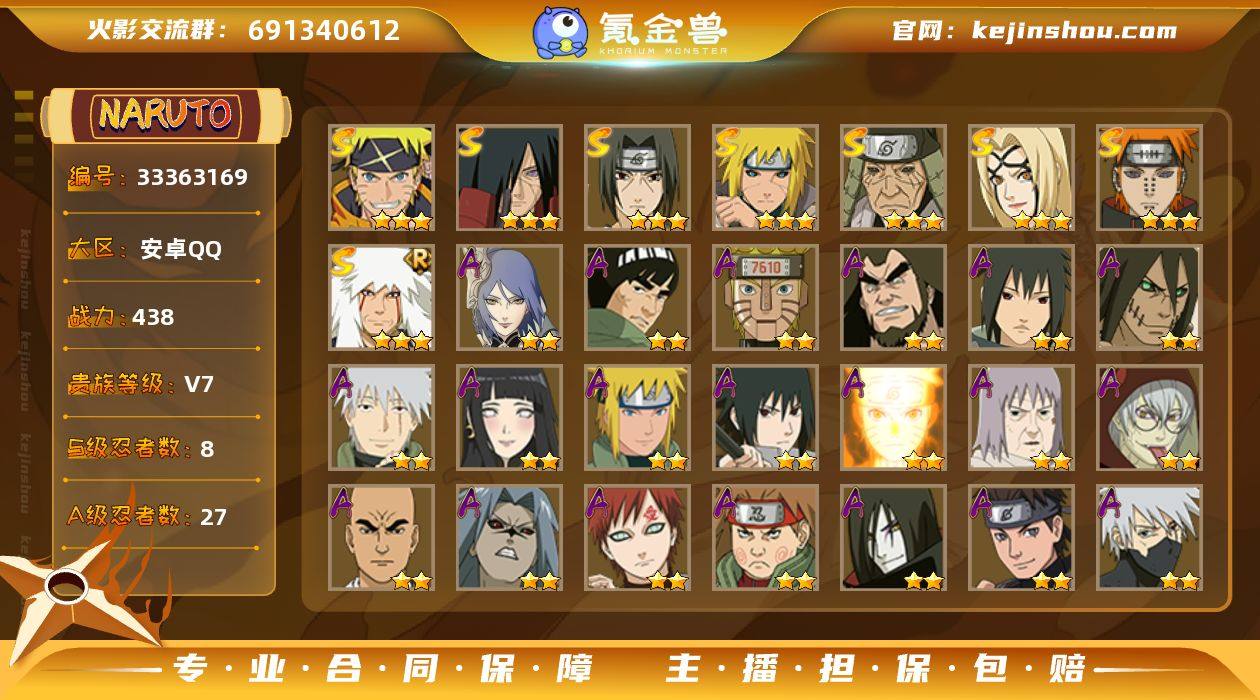Screen dimensions: 1260x700
Task: Click the kejinshou.com official website link
Action: point(1035,30)
